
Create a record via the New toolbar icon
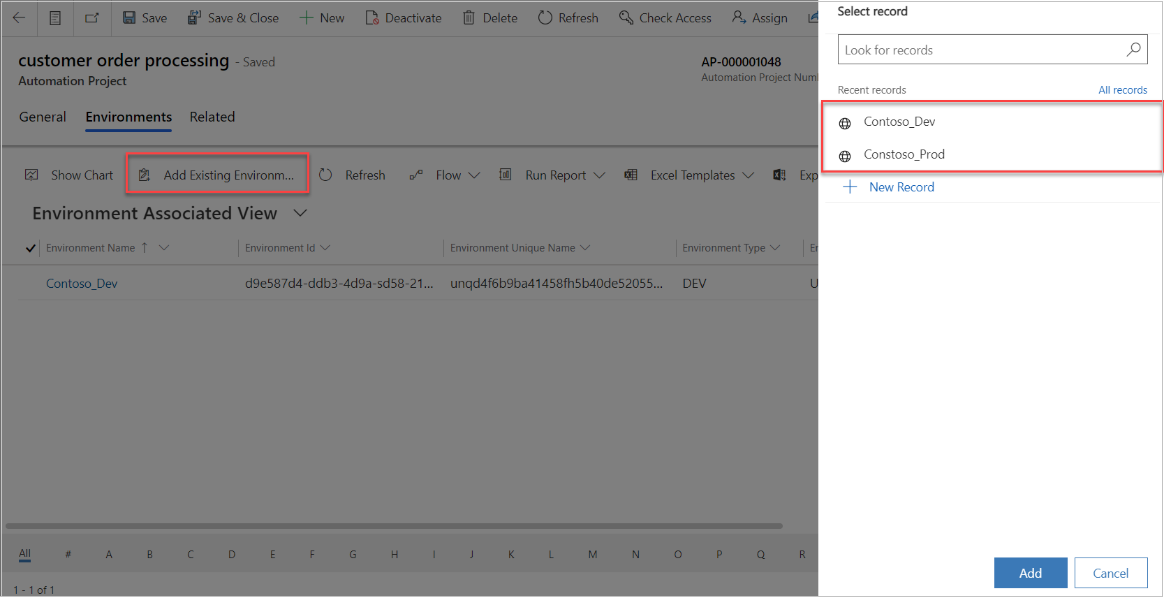(322, 17)
